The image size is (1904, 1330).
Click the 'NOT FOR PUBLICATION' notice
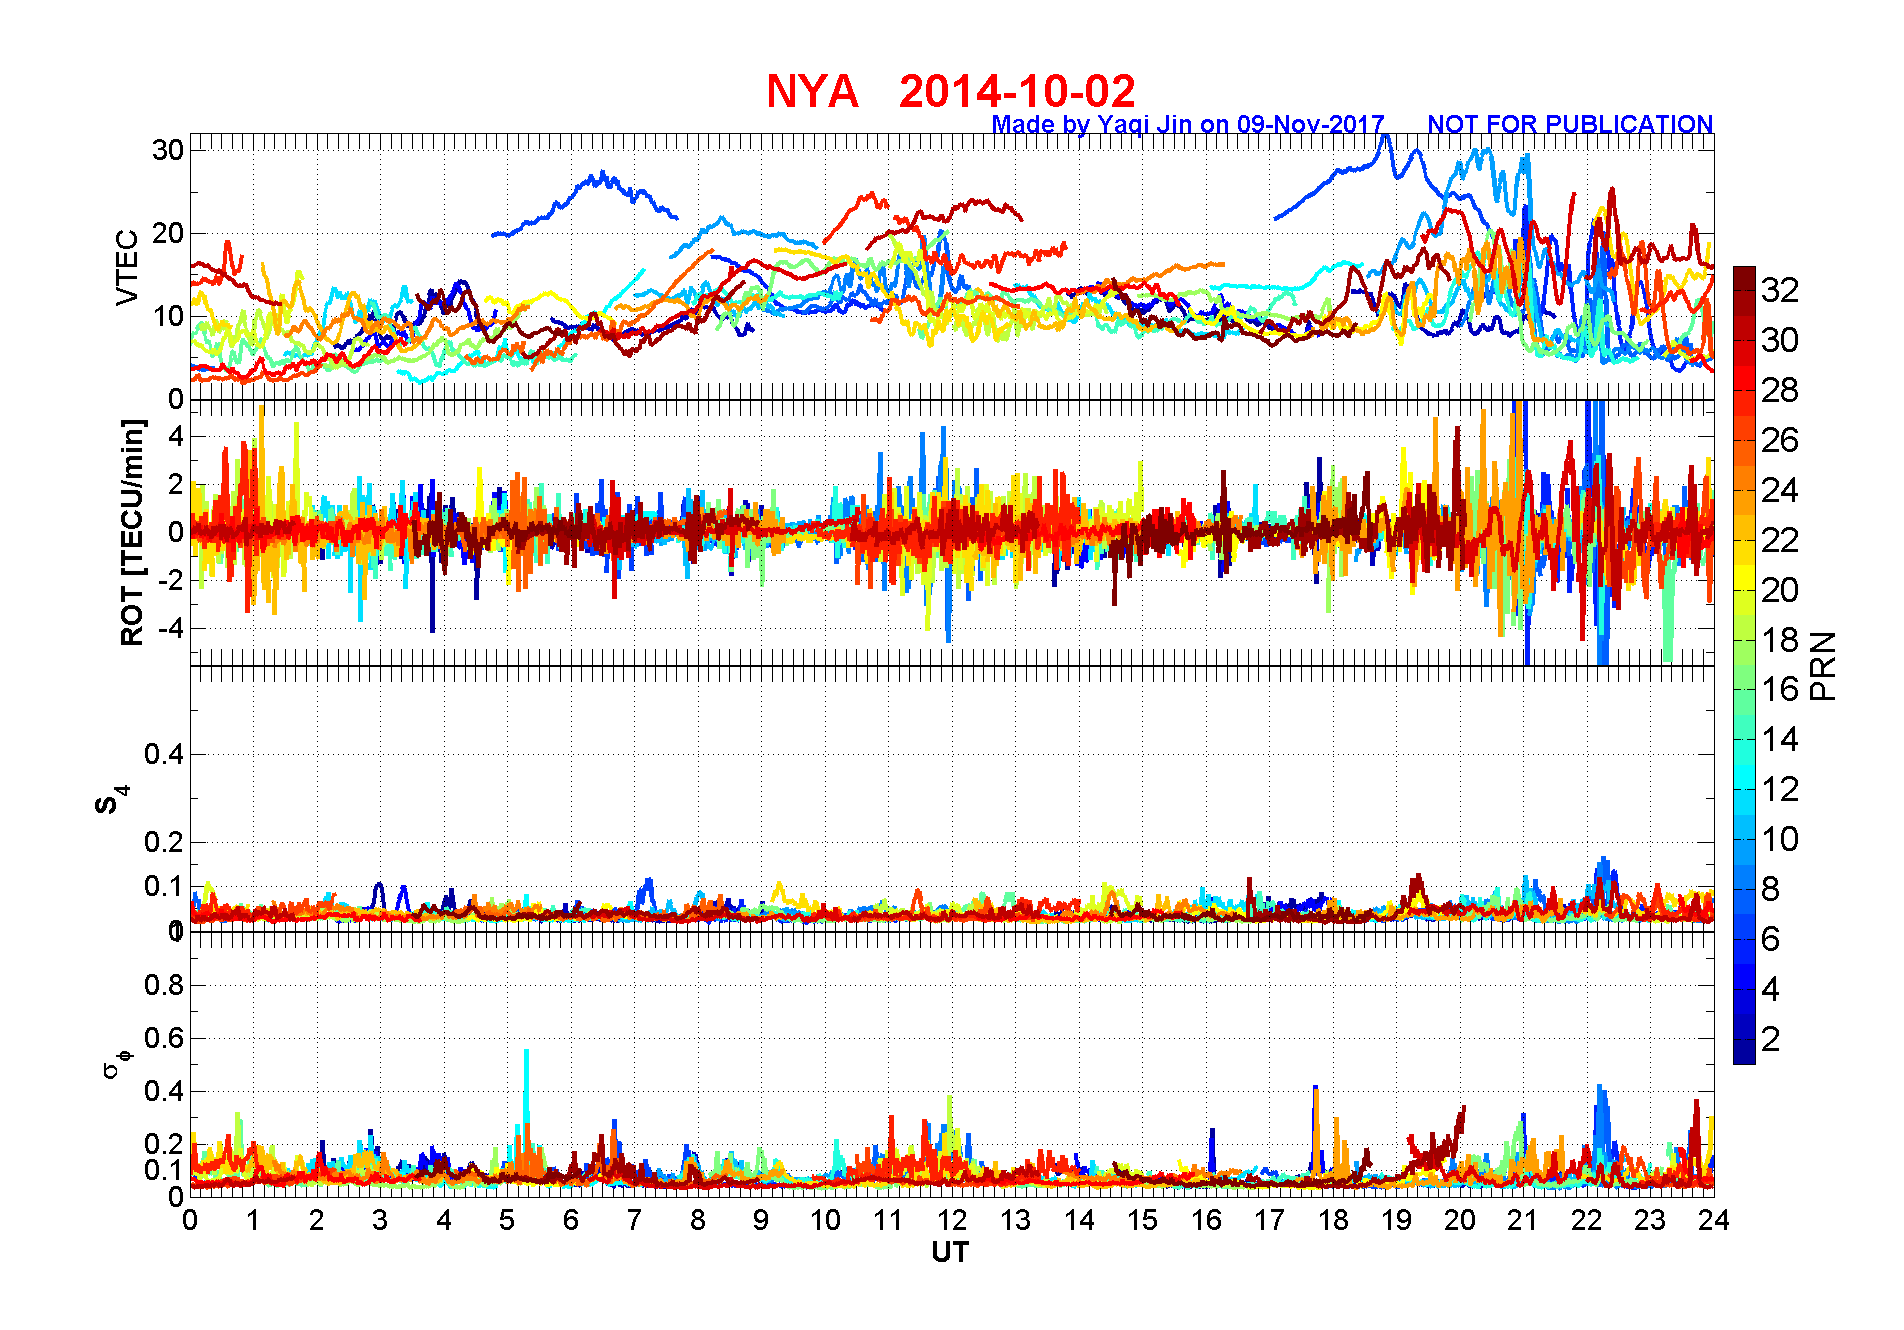pos(1570,125)
